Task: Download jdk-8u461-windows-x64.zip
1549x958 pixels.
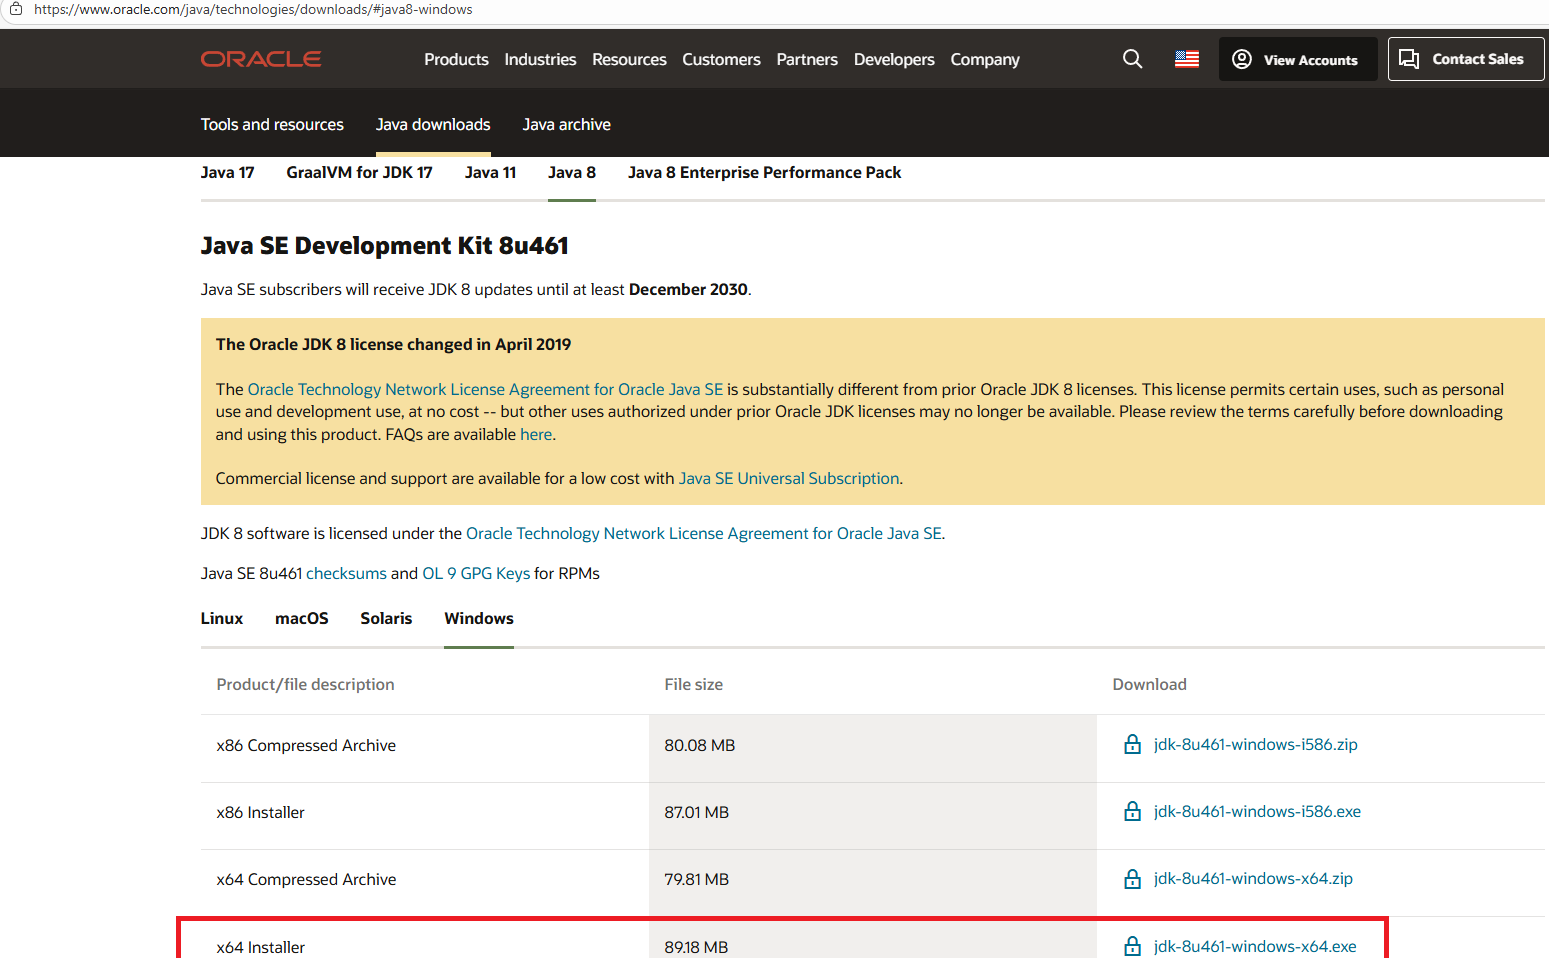Action: (x=1253, y=878)
